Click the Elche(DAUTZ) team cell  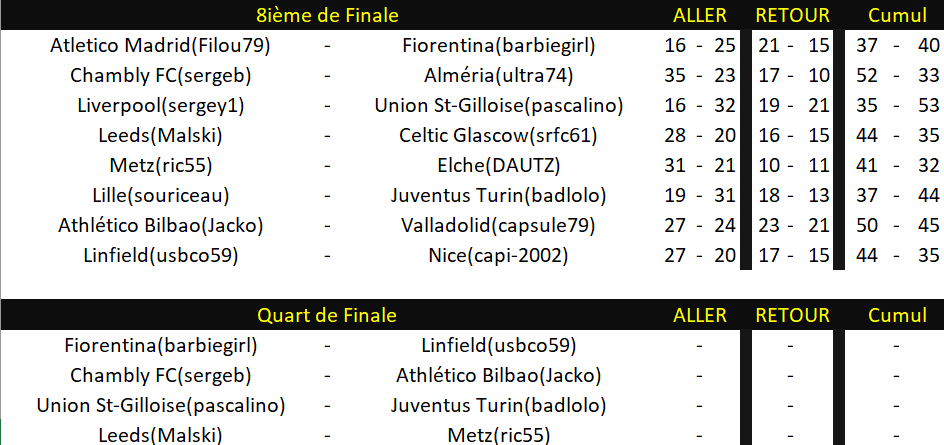coord(498,165)
